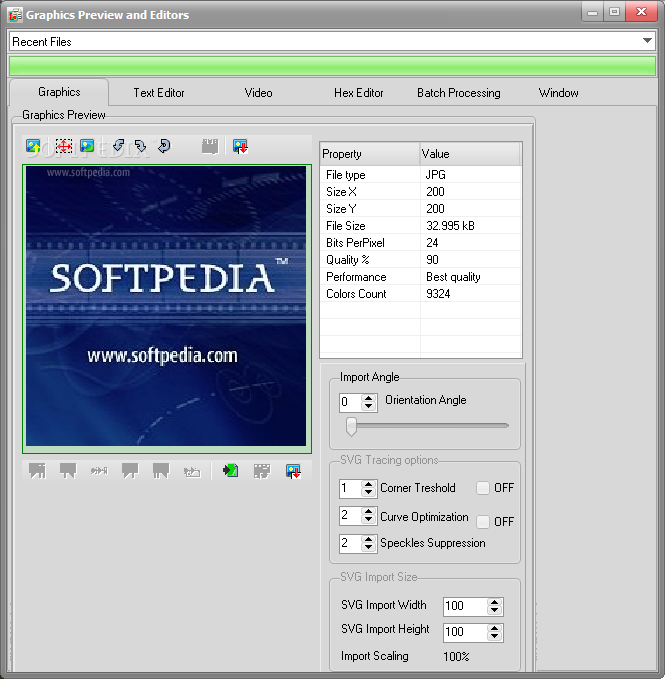Click the Orientation Angle slider handle

[x=352, y=427]
